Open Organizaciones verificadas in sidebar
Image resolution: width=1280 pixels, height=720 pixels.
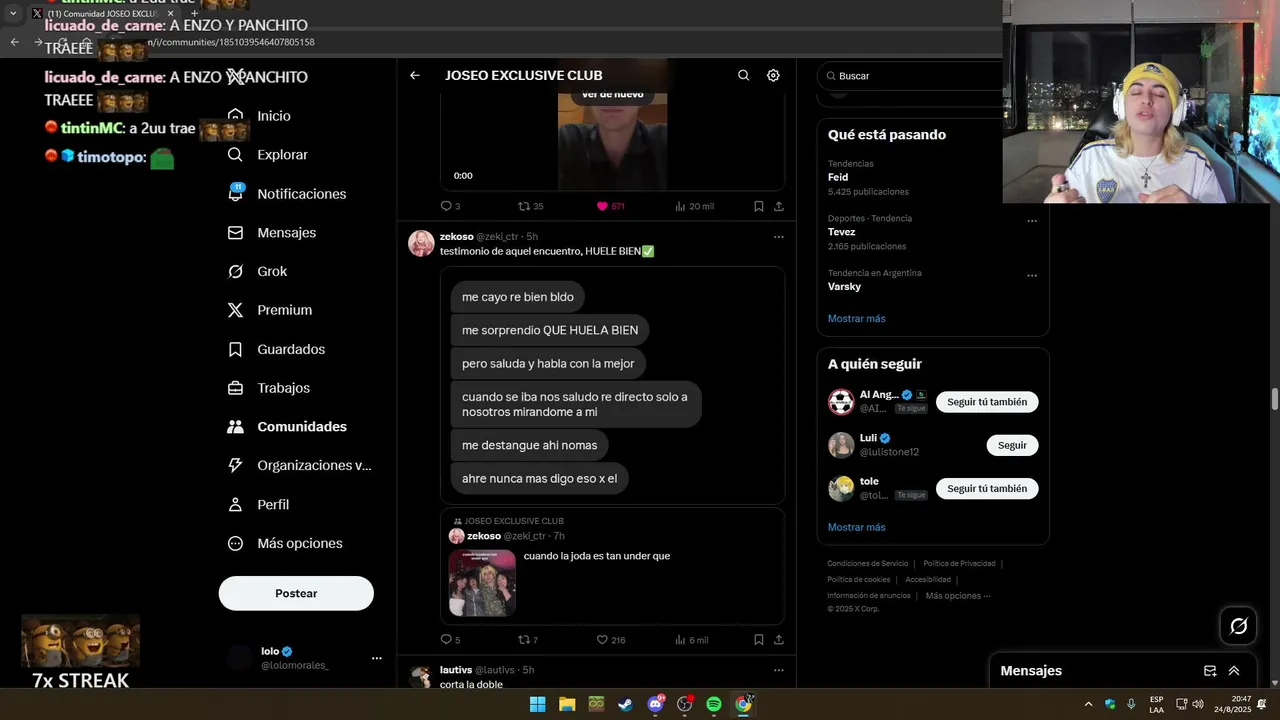(299, 465)
